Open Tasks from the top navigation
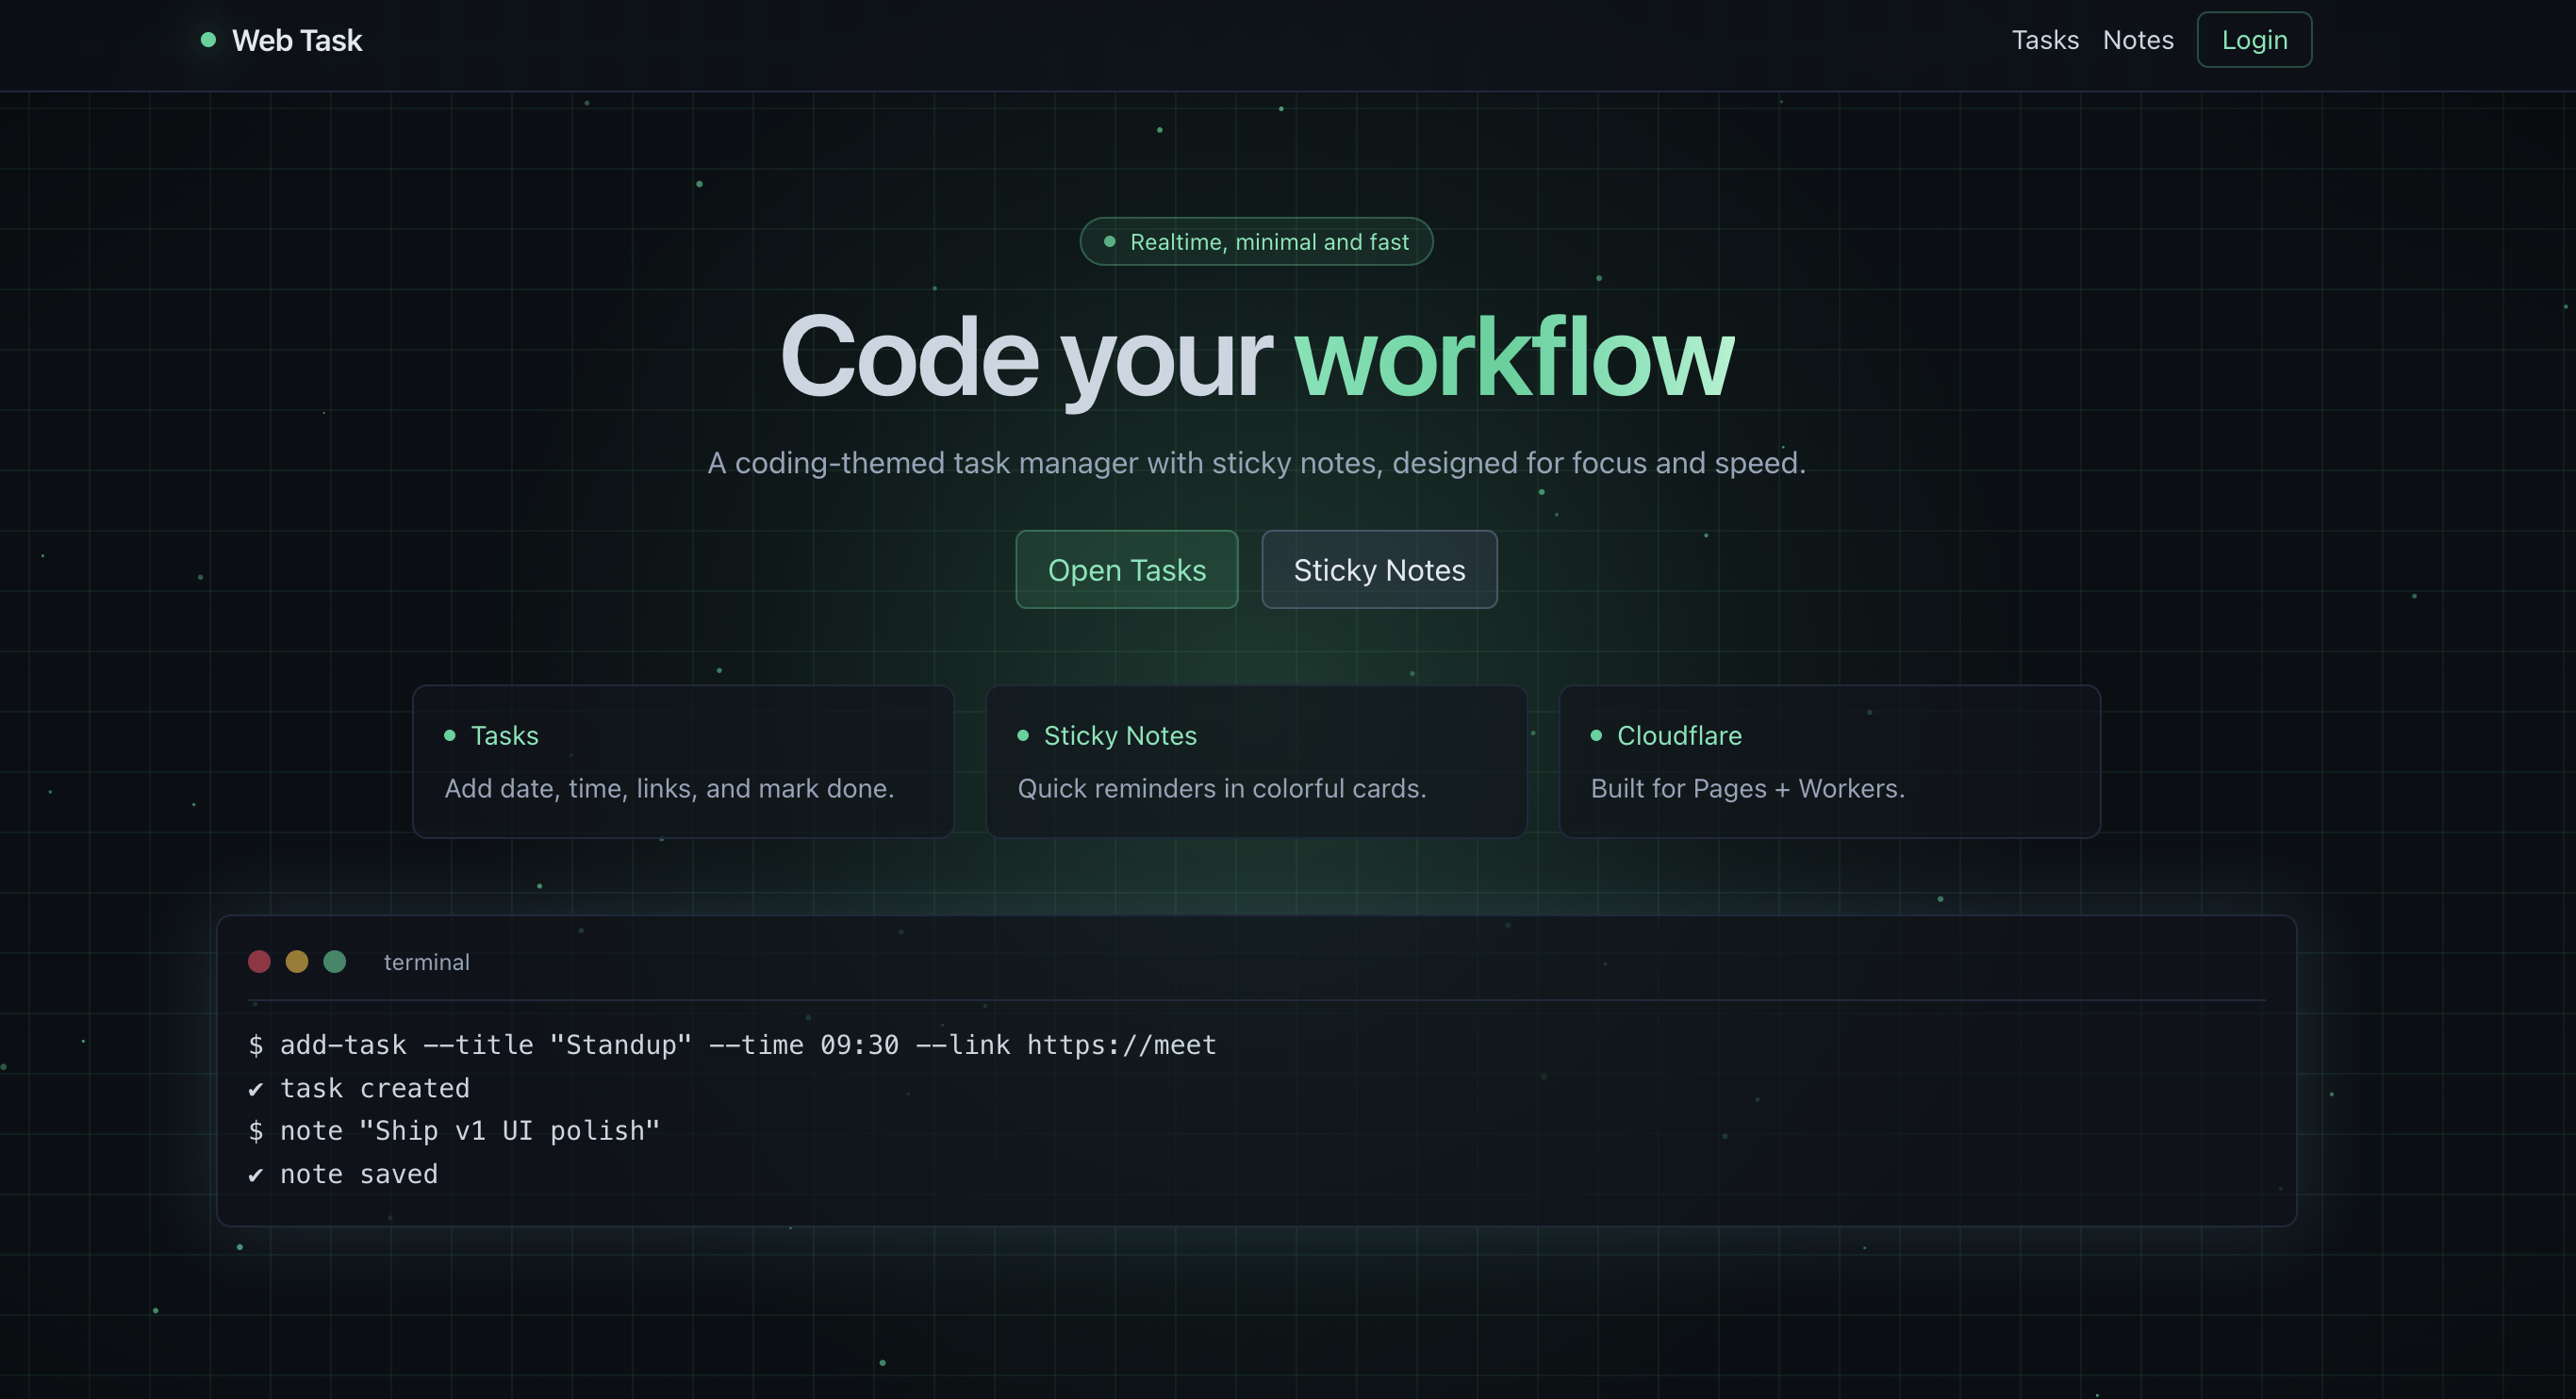The image size is (2576, 1399). [2044, 40]
